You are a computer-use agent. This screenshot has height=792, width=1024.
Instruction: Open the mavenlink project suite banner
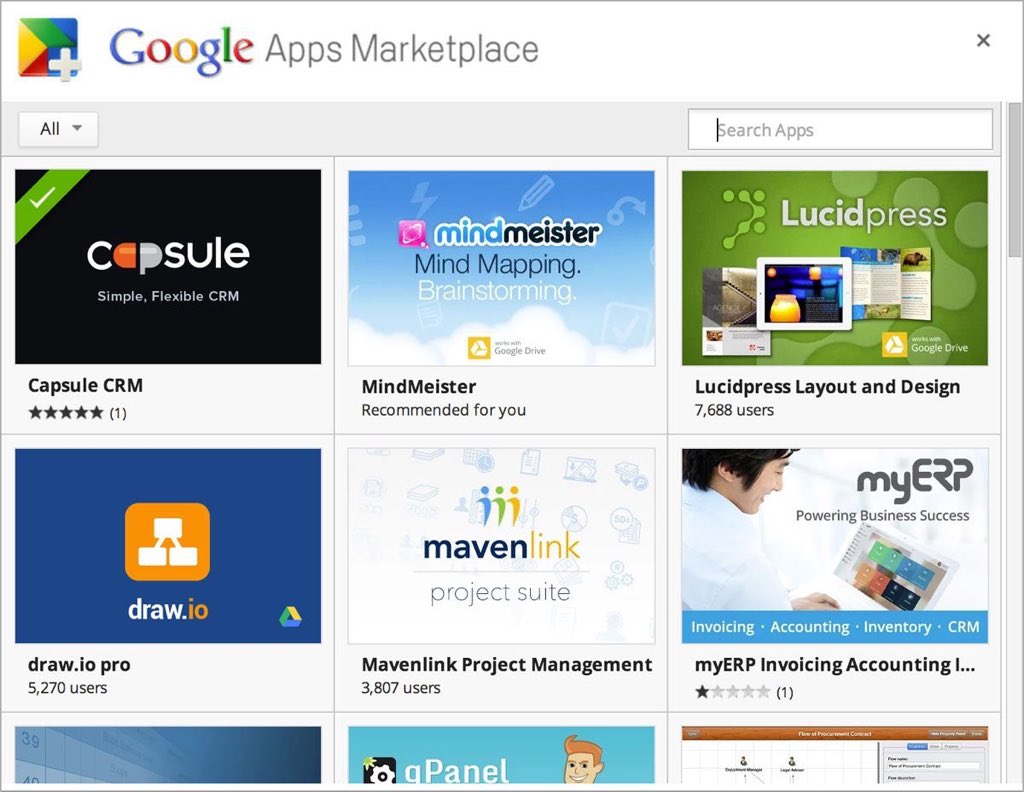tap(501, 546)
